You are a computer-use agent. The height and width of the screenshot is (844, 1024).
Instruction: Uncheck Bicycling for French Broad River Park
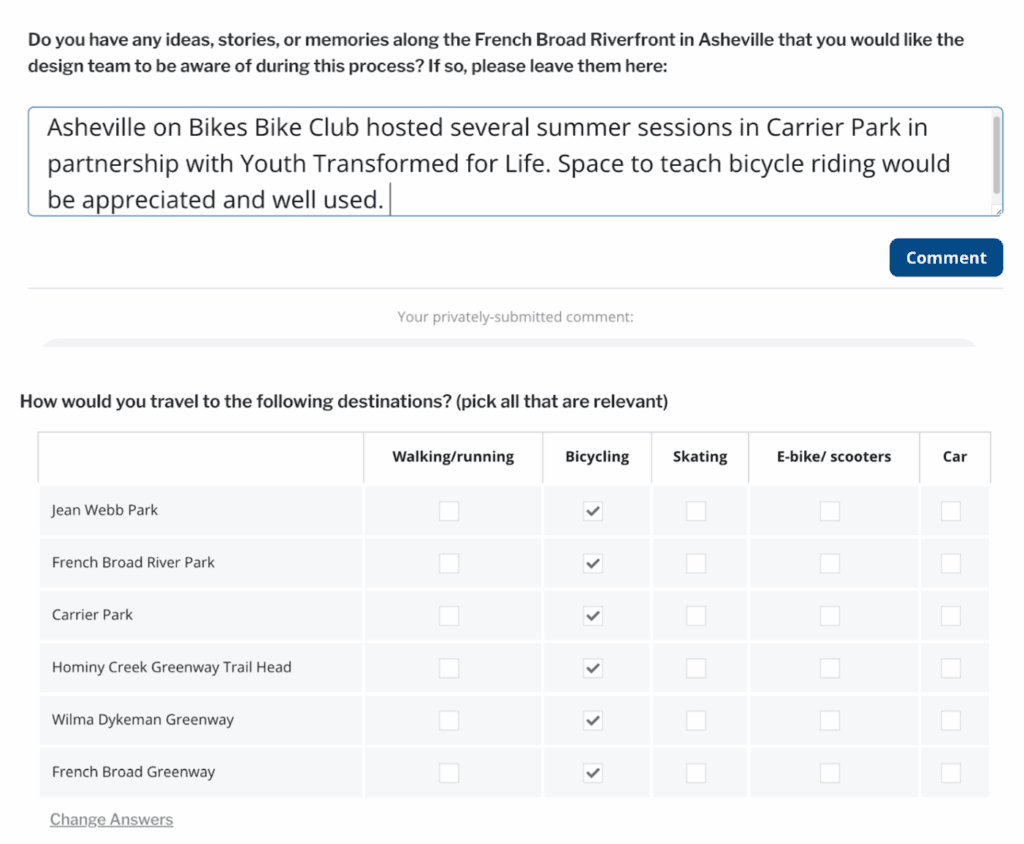(593, 563)
